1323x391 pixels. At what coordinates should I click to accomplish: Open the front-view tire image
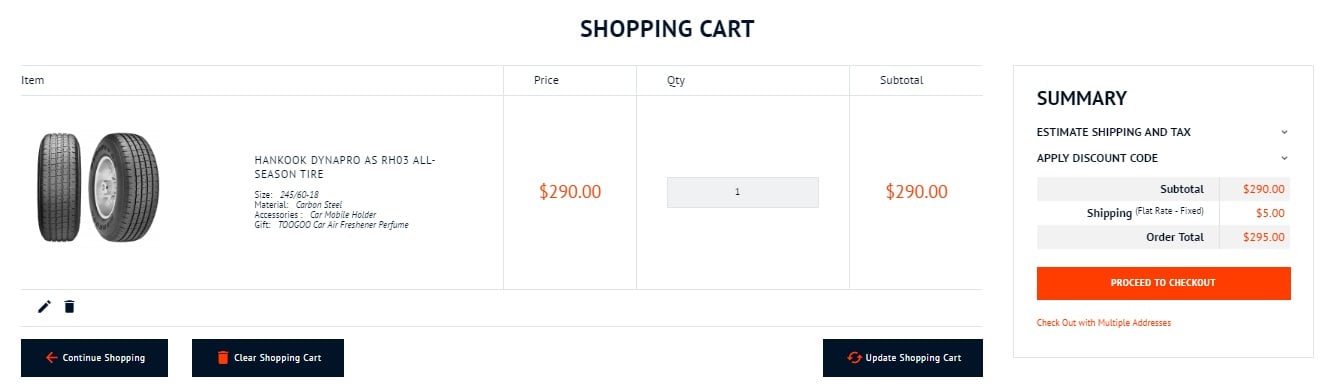point(59,187)
